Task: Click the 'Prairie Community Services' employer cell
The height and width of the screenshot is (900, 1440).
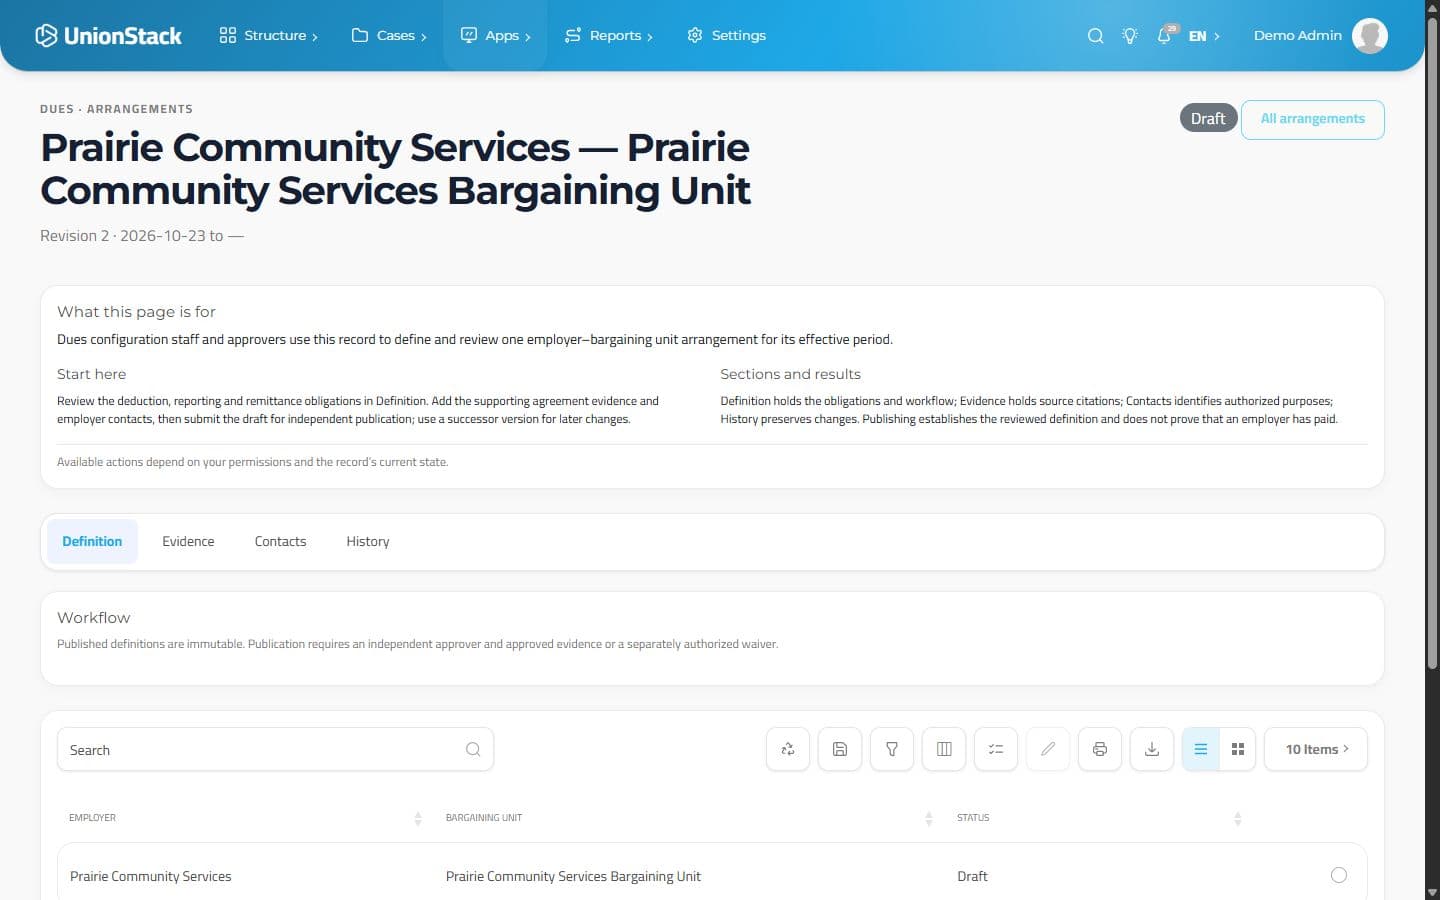Action: (x=151, y=876)
